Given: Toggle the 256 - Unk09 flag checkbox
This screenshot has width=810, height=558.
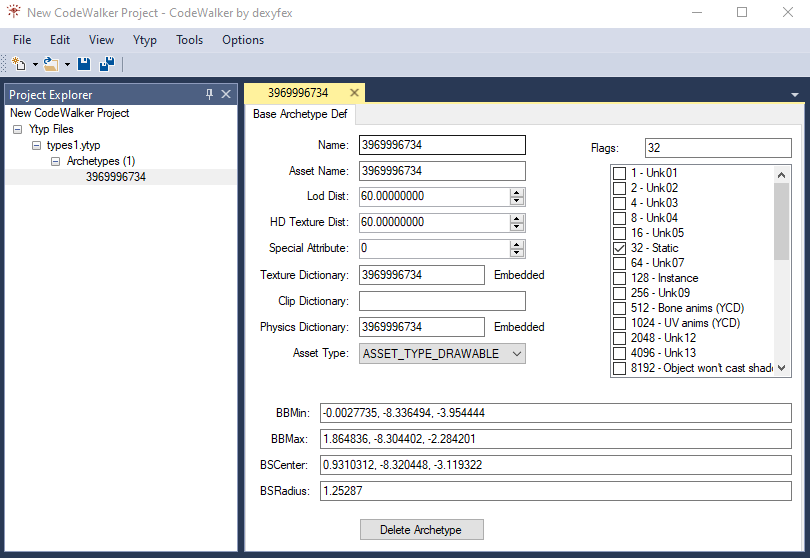Looking at the screenshot, I should tap(619, 293).
